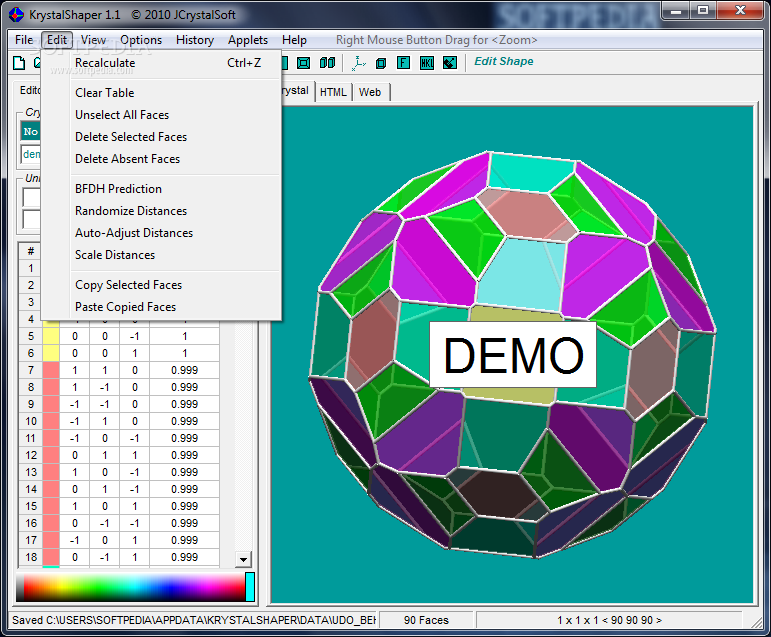Click pink color cell of row 12
The height and width of the screenshot is (637, 771).
pos(51,455)
